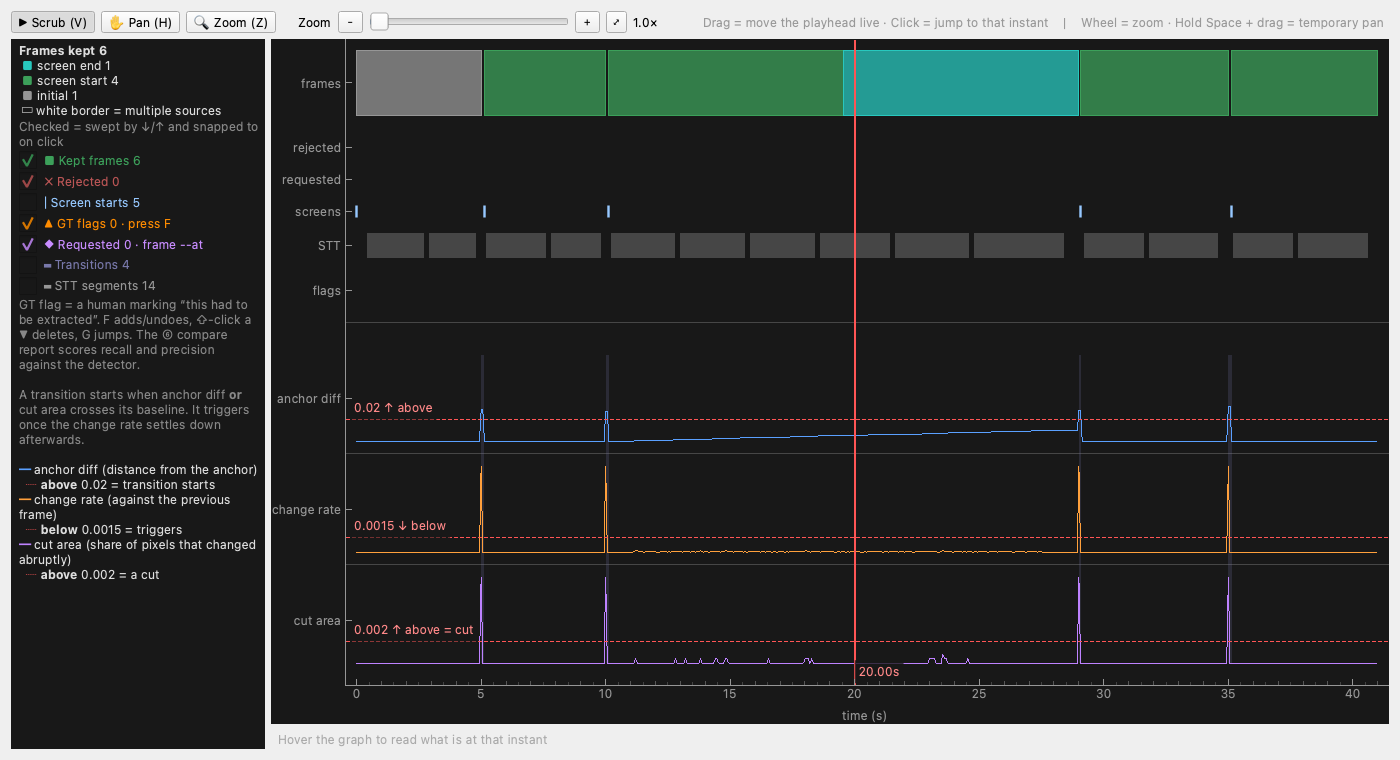Toggle the Requested 0 checkbox
Image resolution: width=1400 pixels, height=760 pixels.
pos(28,245)
